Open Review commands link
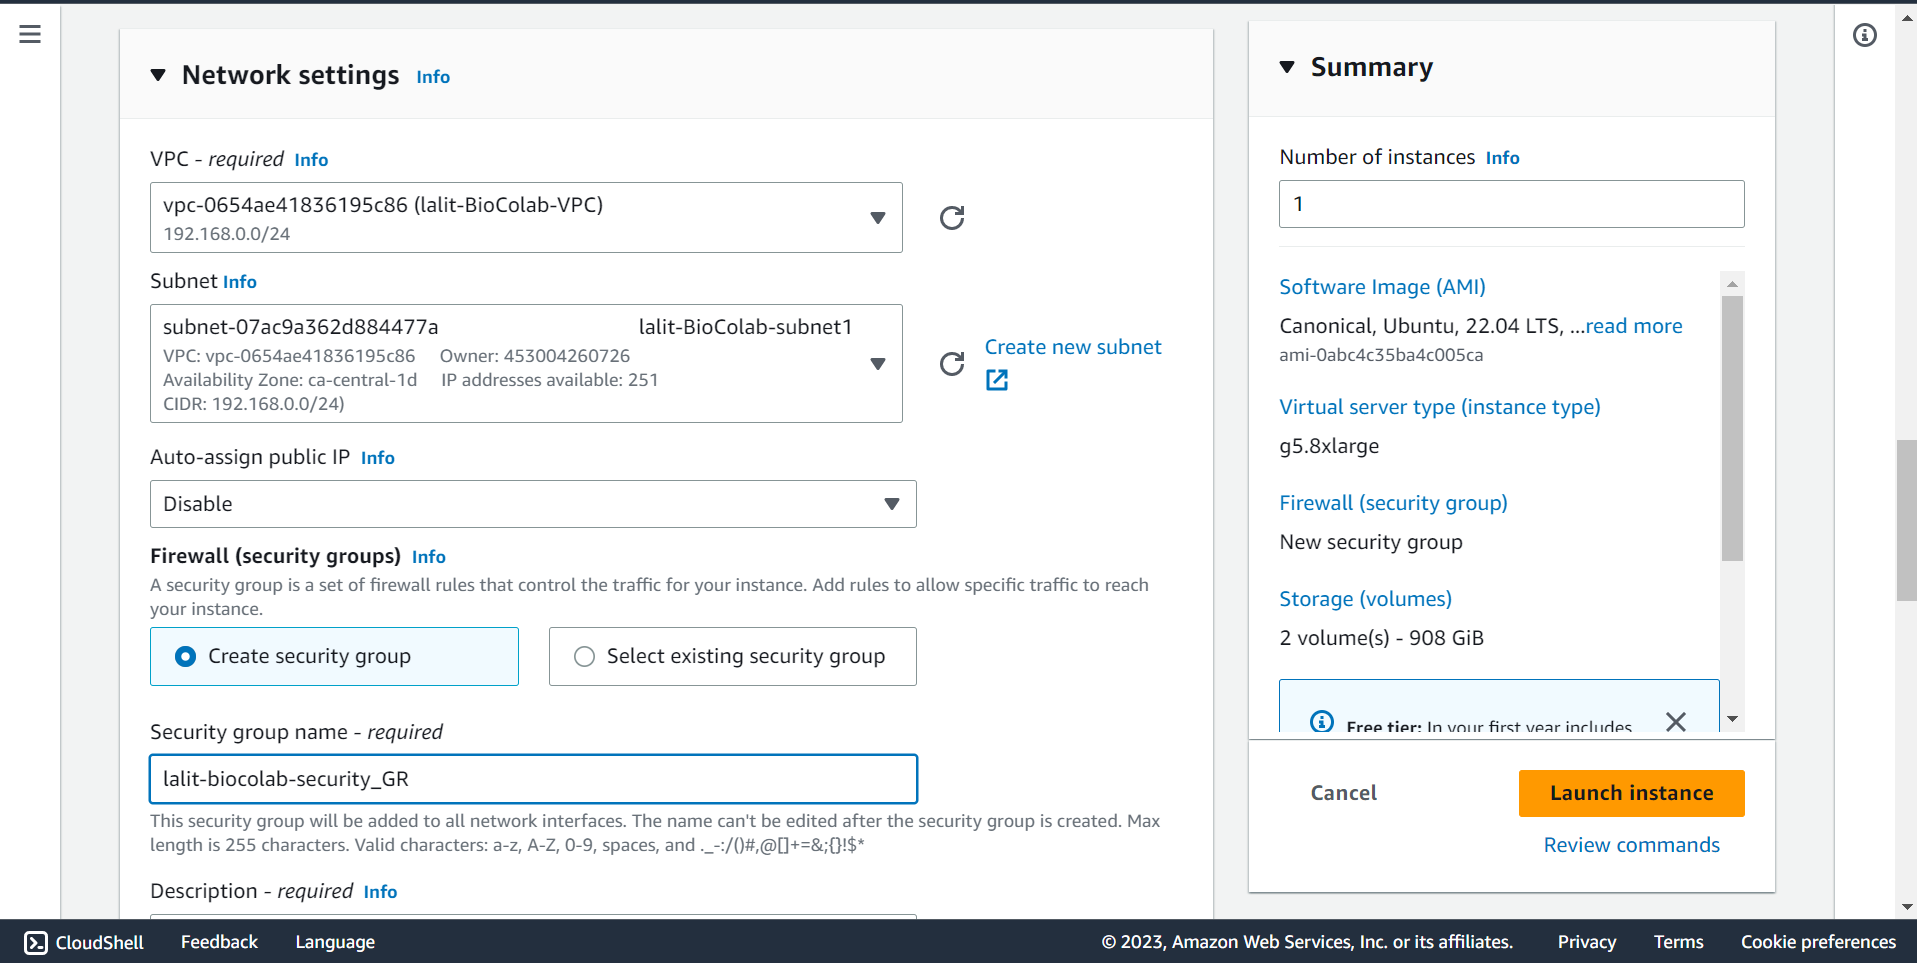Image resolution: width=1917 pixels, height=963 pixels. coord(1632,845)
